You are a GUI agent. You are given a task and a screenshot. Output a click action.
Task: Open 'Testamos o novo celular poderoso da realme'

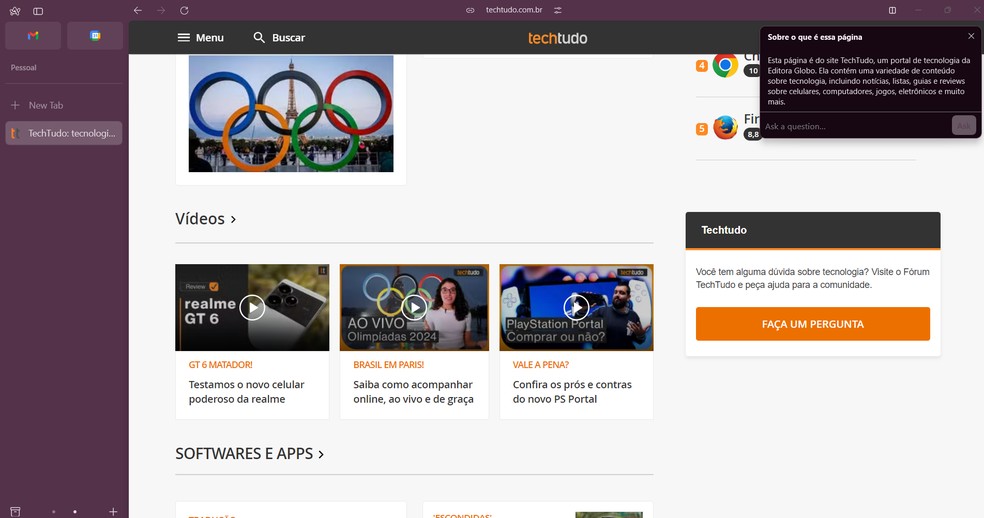[247, 392]
